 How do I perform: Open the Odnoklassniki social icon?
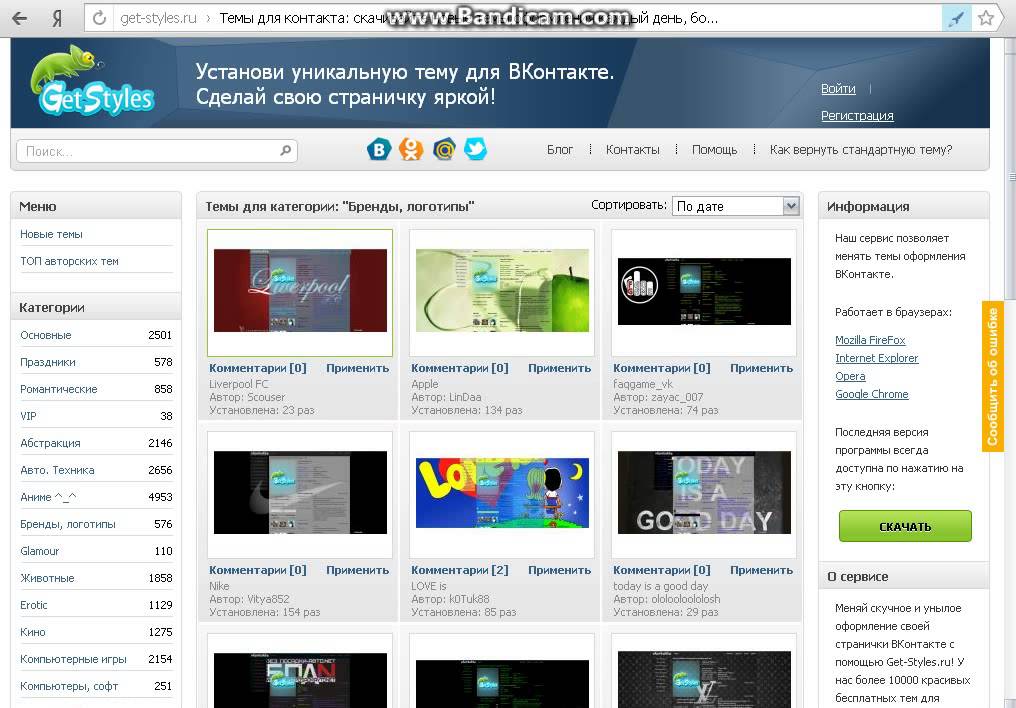[411, 150]
